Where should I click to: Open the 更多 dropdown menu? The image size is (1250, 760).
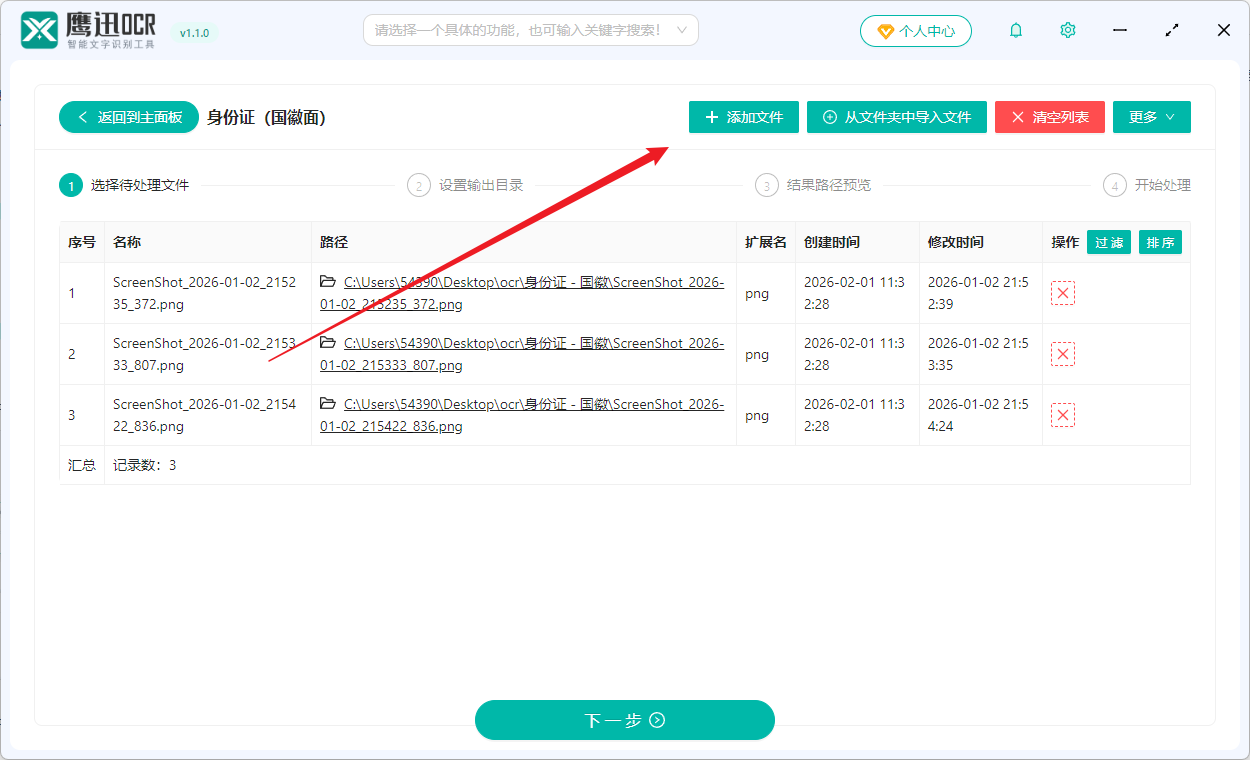tap(1151, 117)
